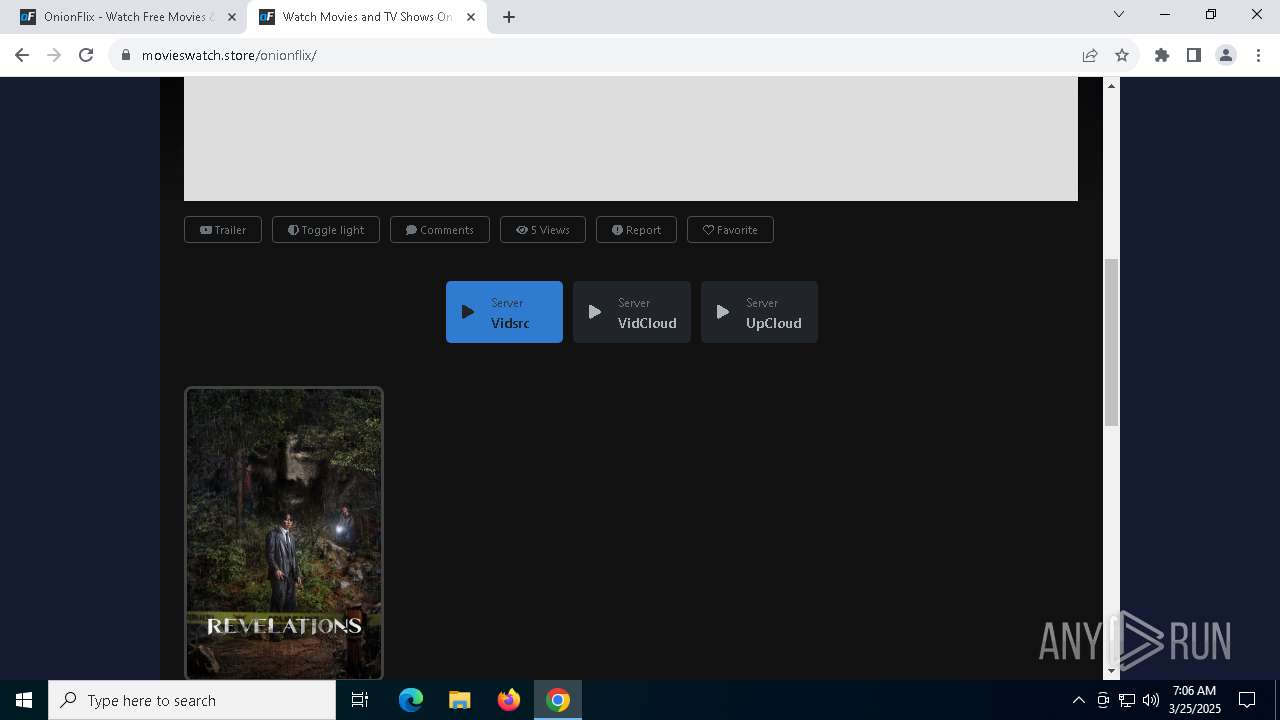Viewport: 1280px width, 720px height.
Task: Launch Microsoft Edge from taskbar
Action: click(411, 700)
